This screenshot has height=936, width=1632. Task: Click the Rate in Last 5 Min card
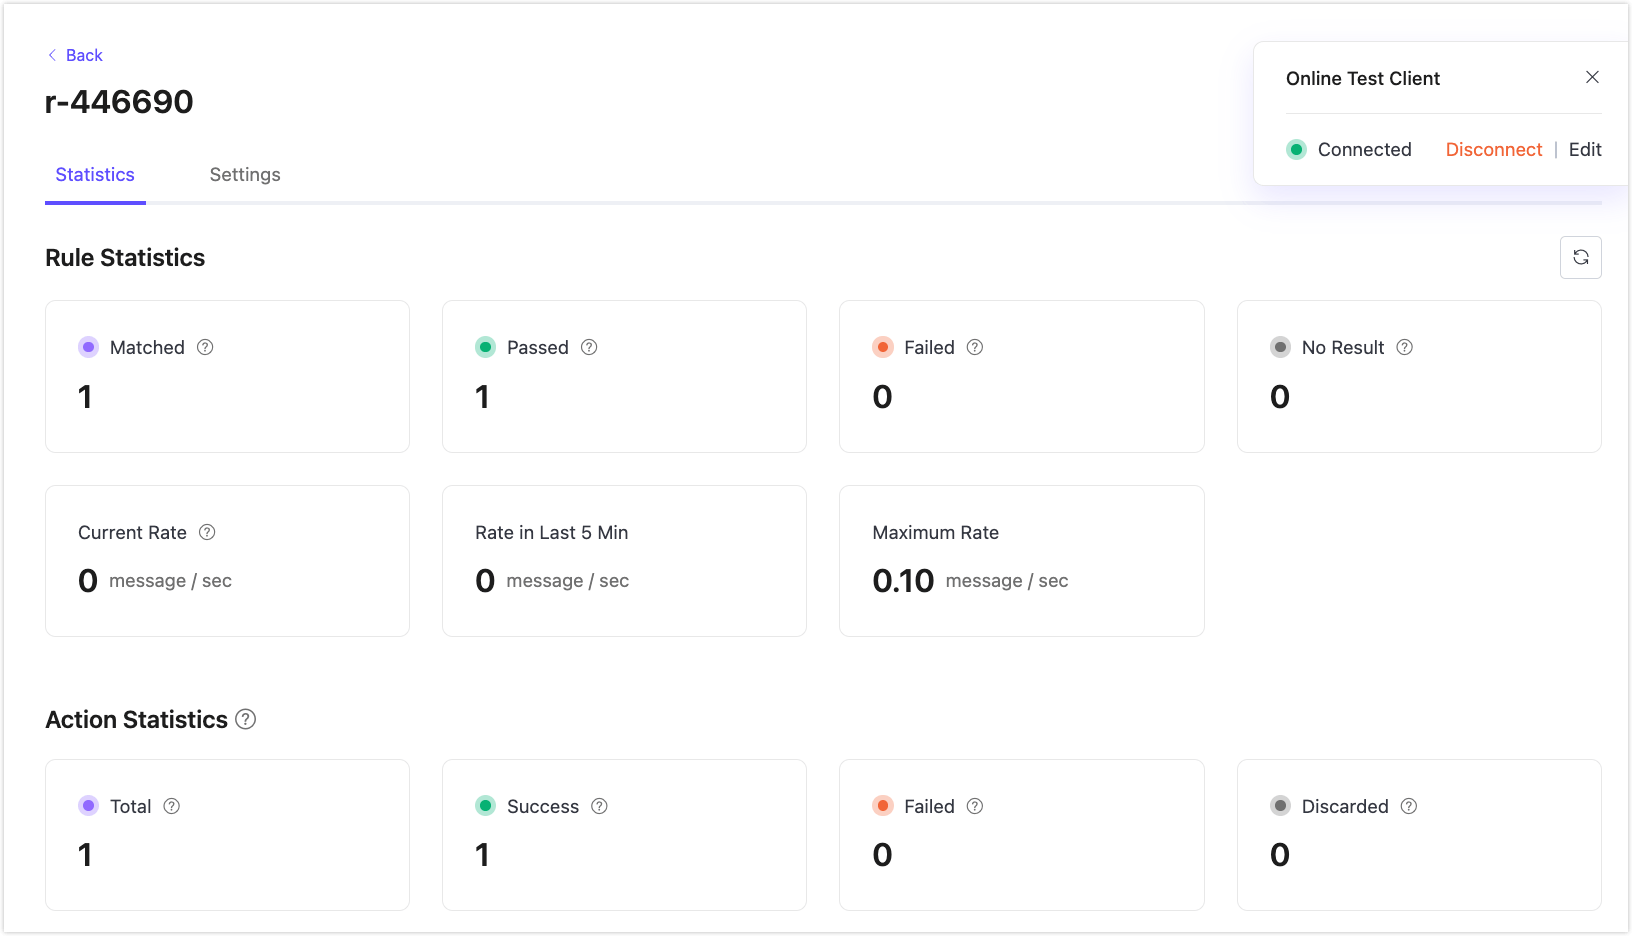[624, 560]
